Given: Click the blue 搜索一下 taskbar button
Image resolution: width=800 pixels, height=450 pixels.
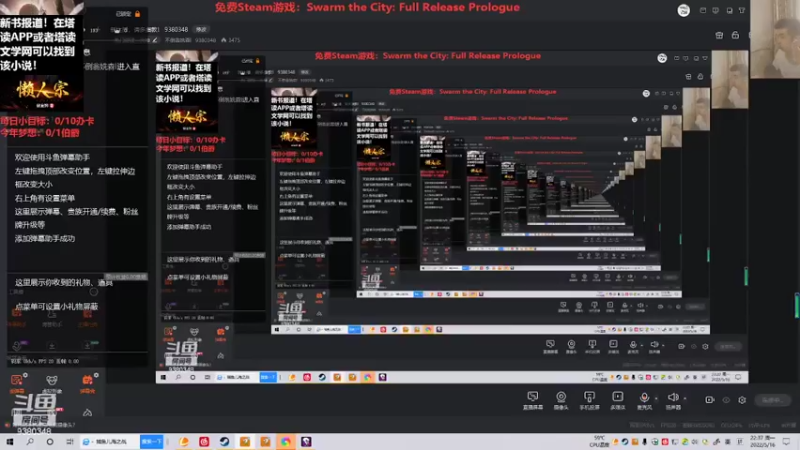Looking at the screenshot, I should pyautogui.click(x=152, y=442).
